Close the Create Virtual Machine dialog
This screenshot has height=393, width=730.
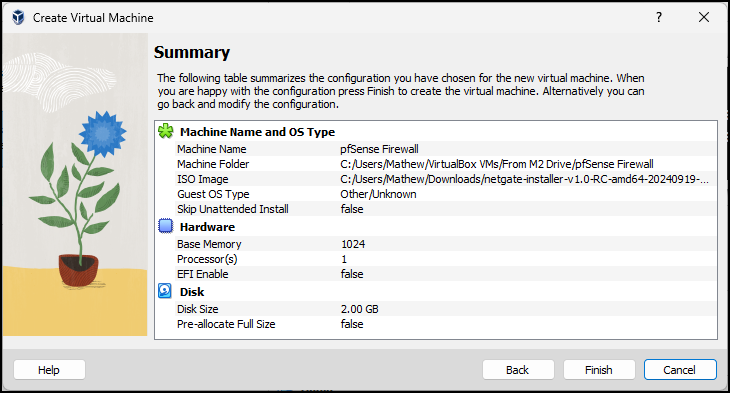tap(704, 17)
